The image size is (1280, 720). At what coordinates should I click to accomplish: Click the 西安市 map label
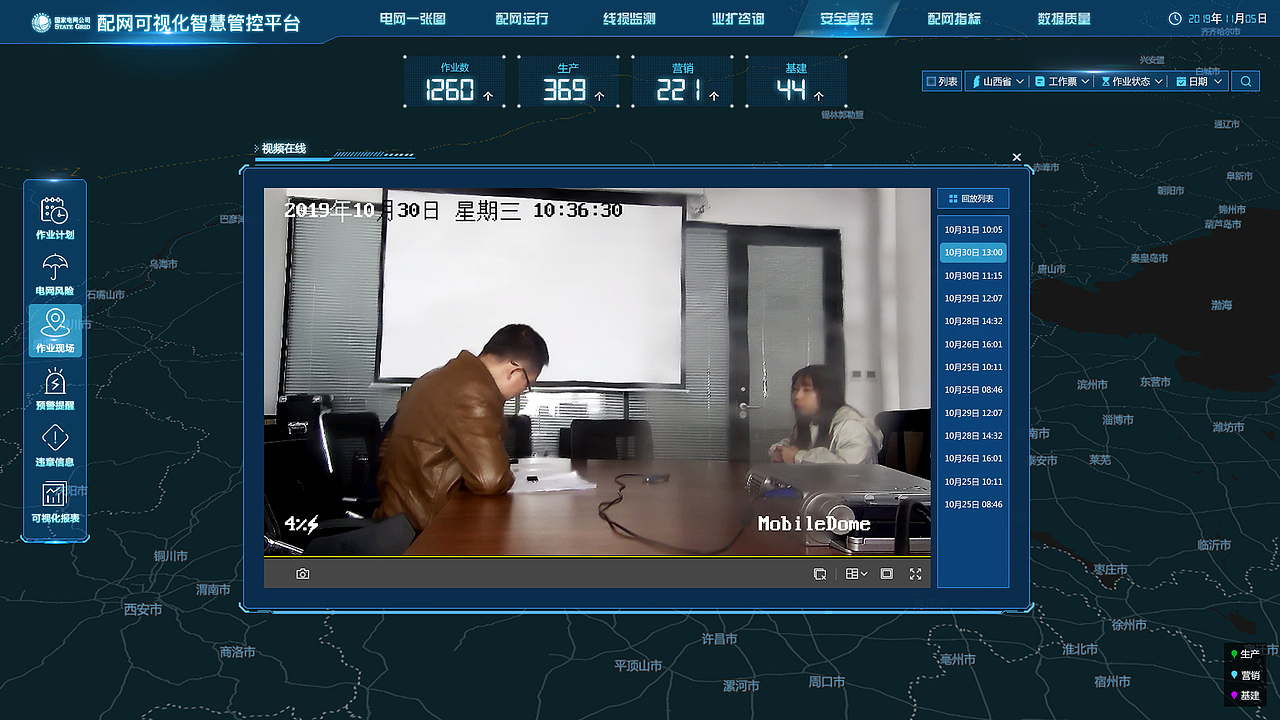pos(142,609)
